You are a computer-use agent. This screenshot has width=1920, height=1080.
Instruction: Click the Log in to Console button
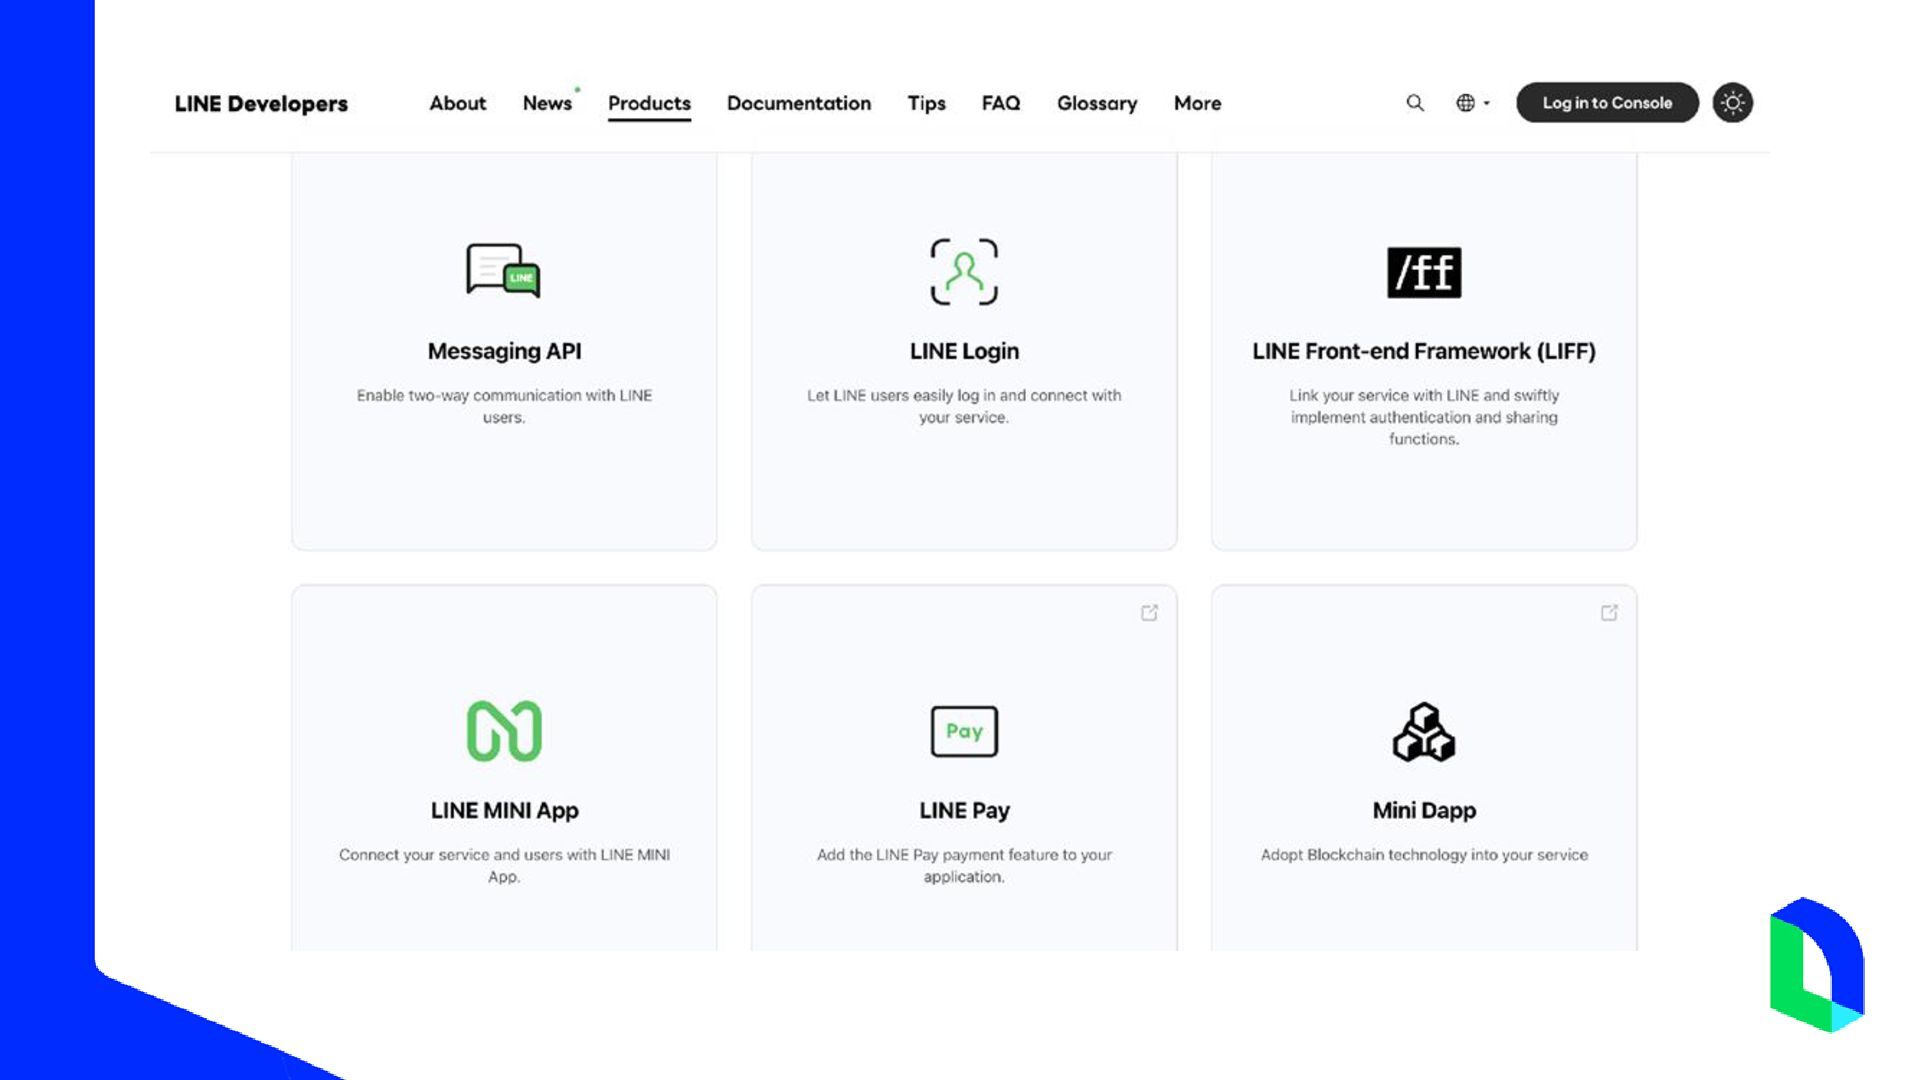[x=1607, y=103]
